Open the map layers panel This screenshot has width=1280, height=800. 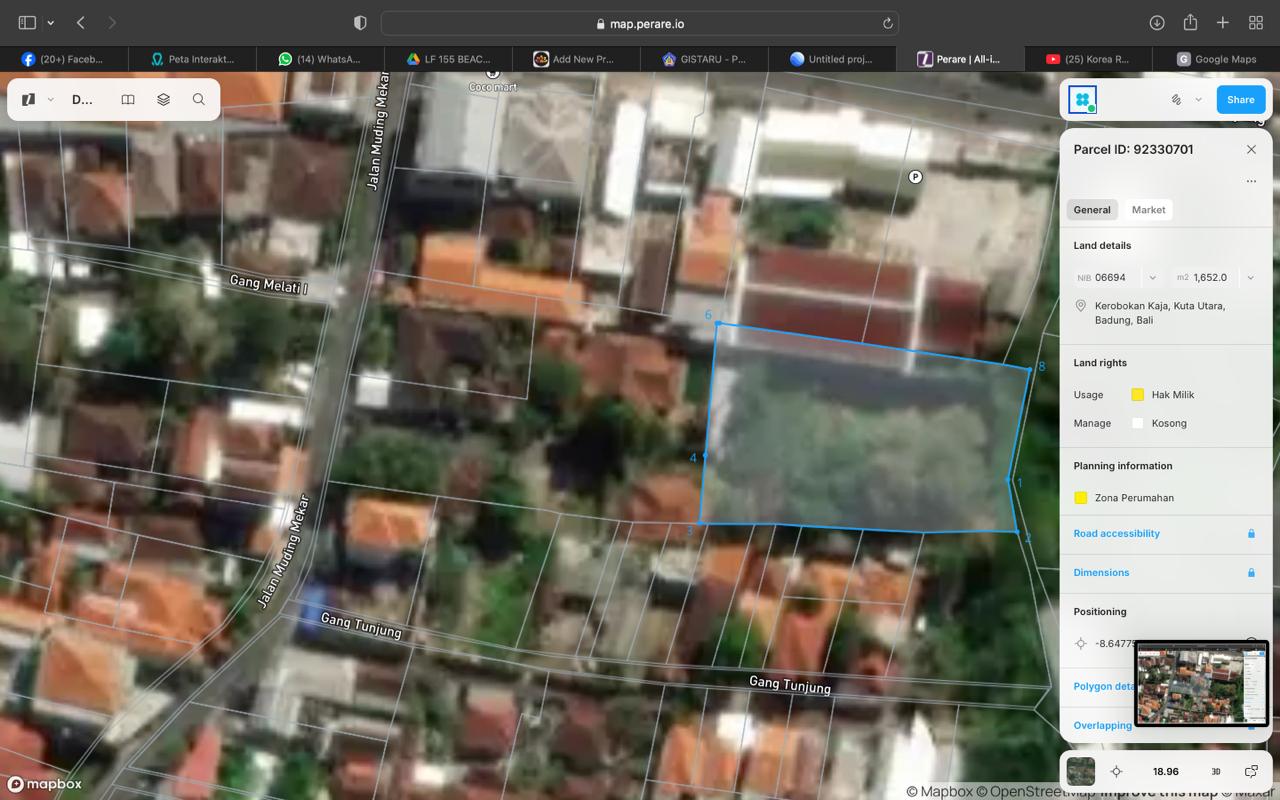pyautogui.click(x=163, y=100)
